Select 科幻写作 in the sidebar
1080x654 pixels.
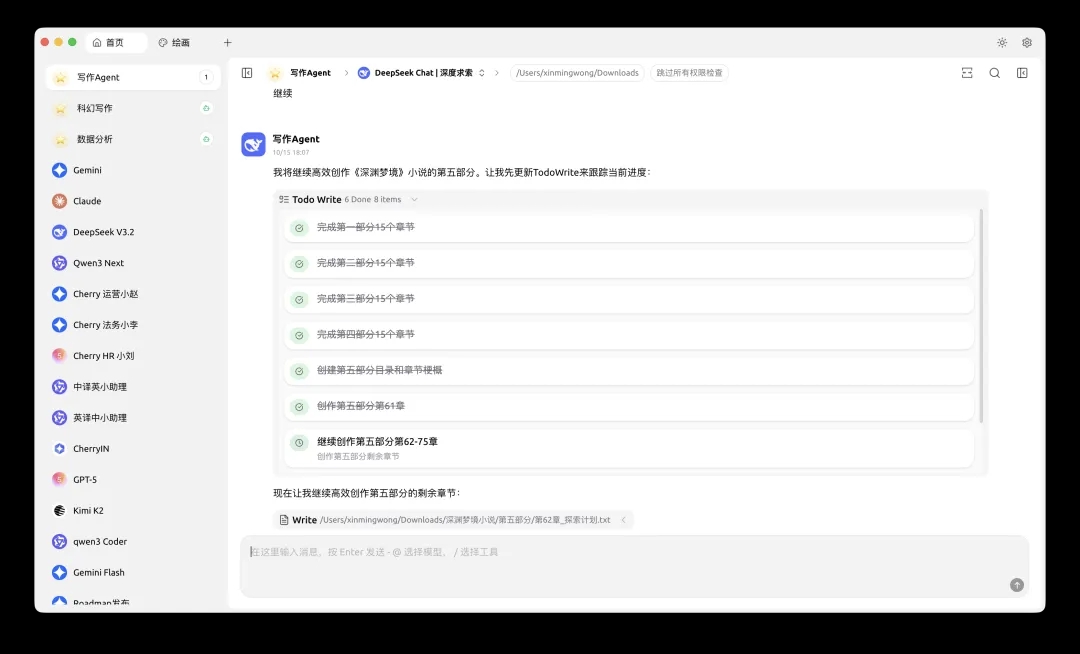tap(133, 108)
